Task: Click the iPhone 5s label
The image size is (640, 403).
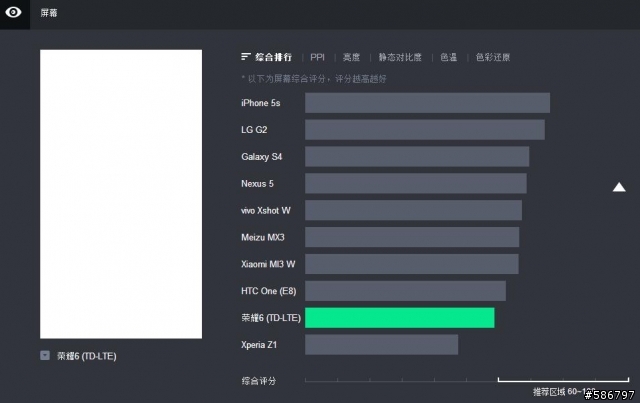Action: pos(260,103)
